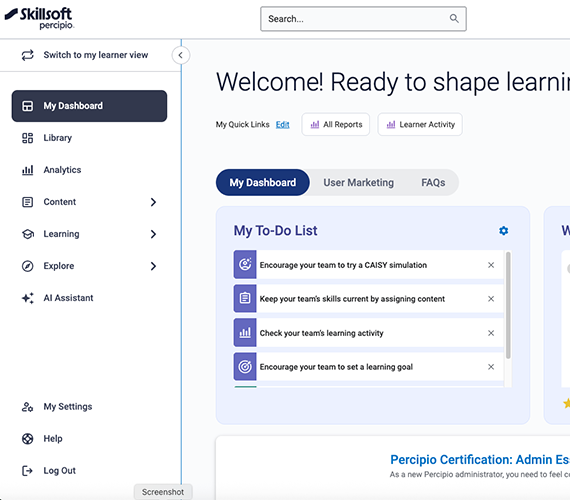Click inside the Search field
Viewport: 570px width, 500px height.
click(363, 19)
